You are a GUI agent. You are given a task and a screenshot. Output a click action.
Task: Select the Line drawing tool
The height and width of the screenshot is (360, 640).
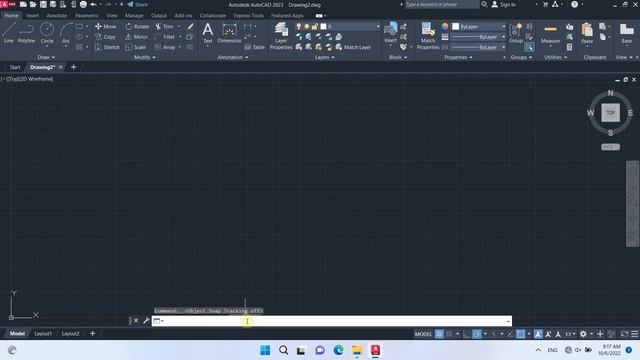click(x=9, y=33)
